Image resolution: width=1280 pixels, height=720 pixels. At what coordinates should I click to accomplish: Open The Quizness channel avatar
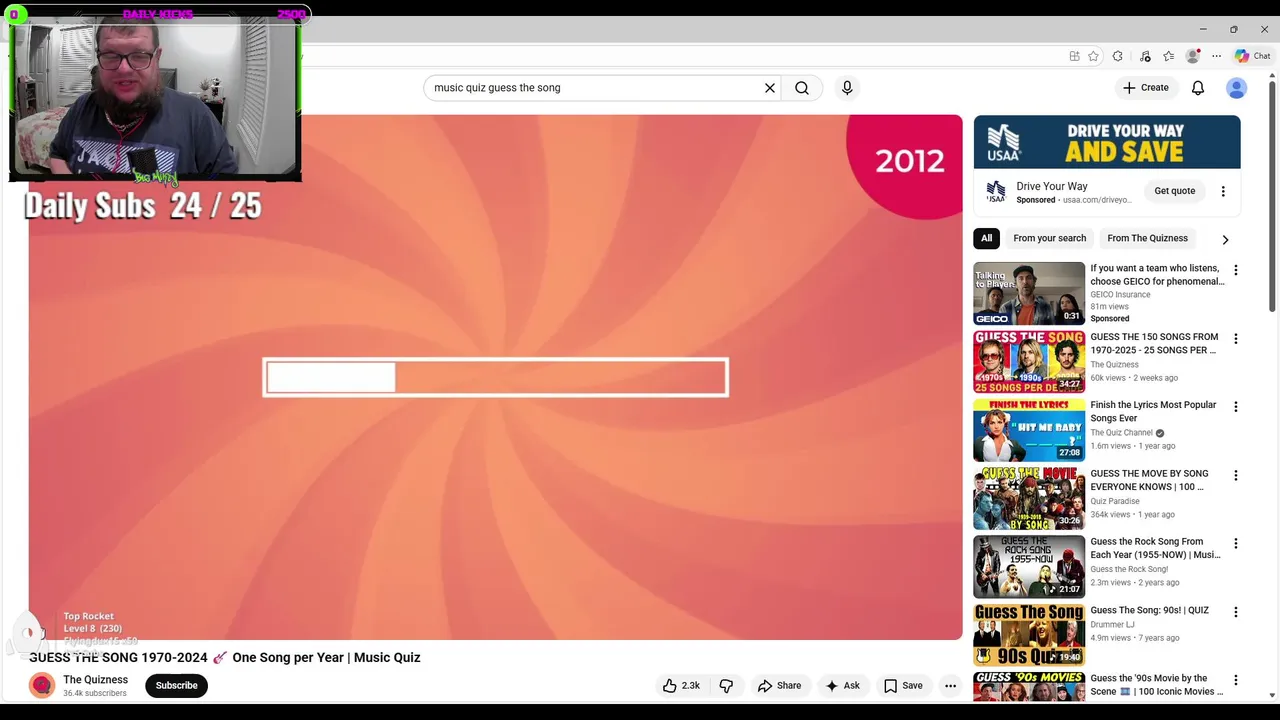pos(42,685)
